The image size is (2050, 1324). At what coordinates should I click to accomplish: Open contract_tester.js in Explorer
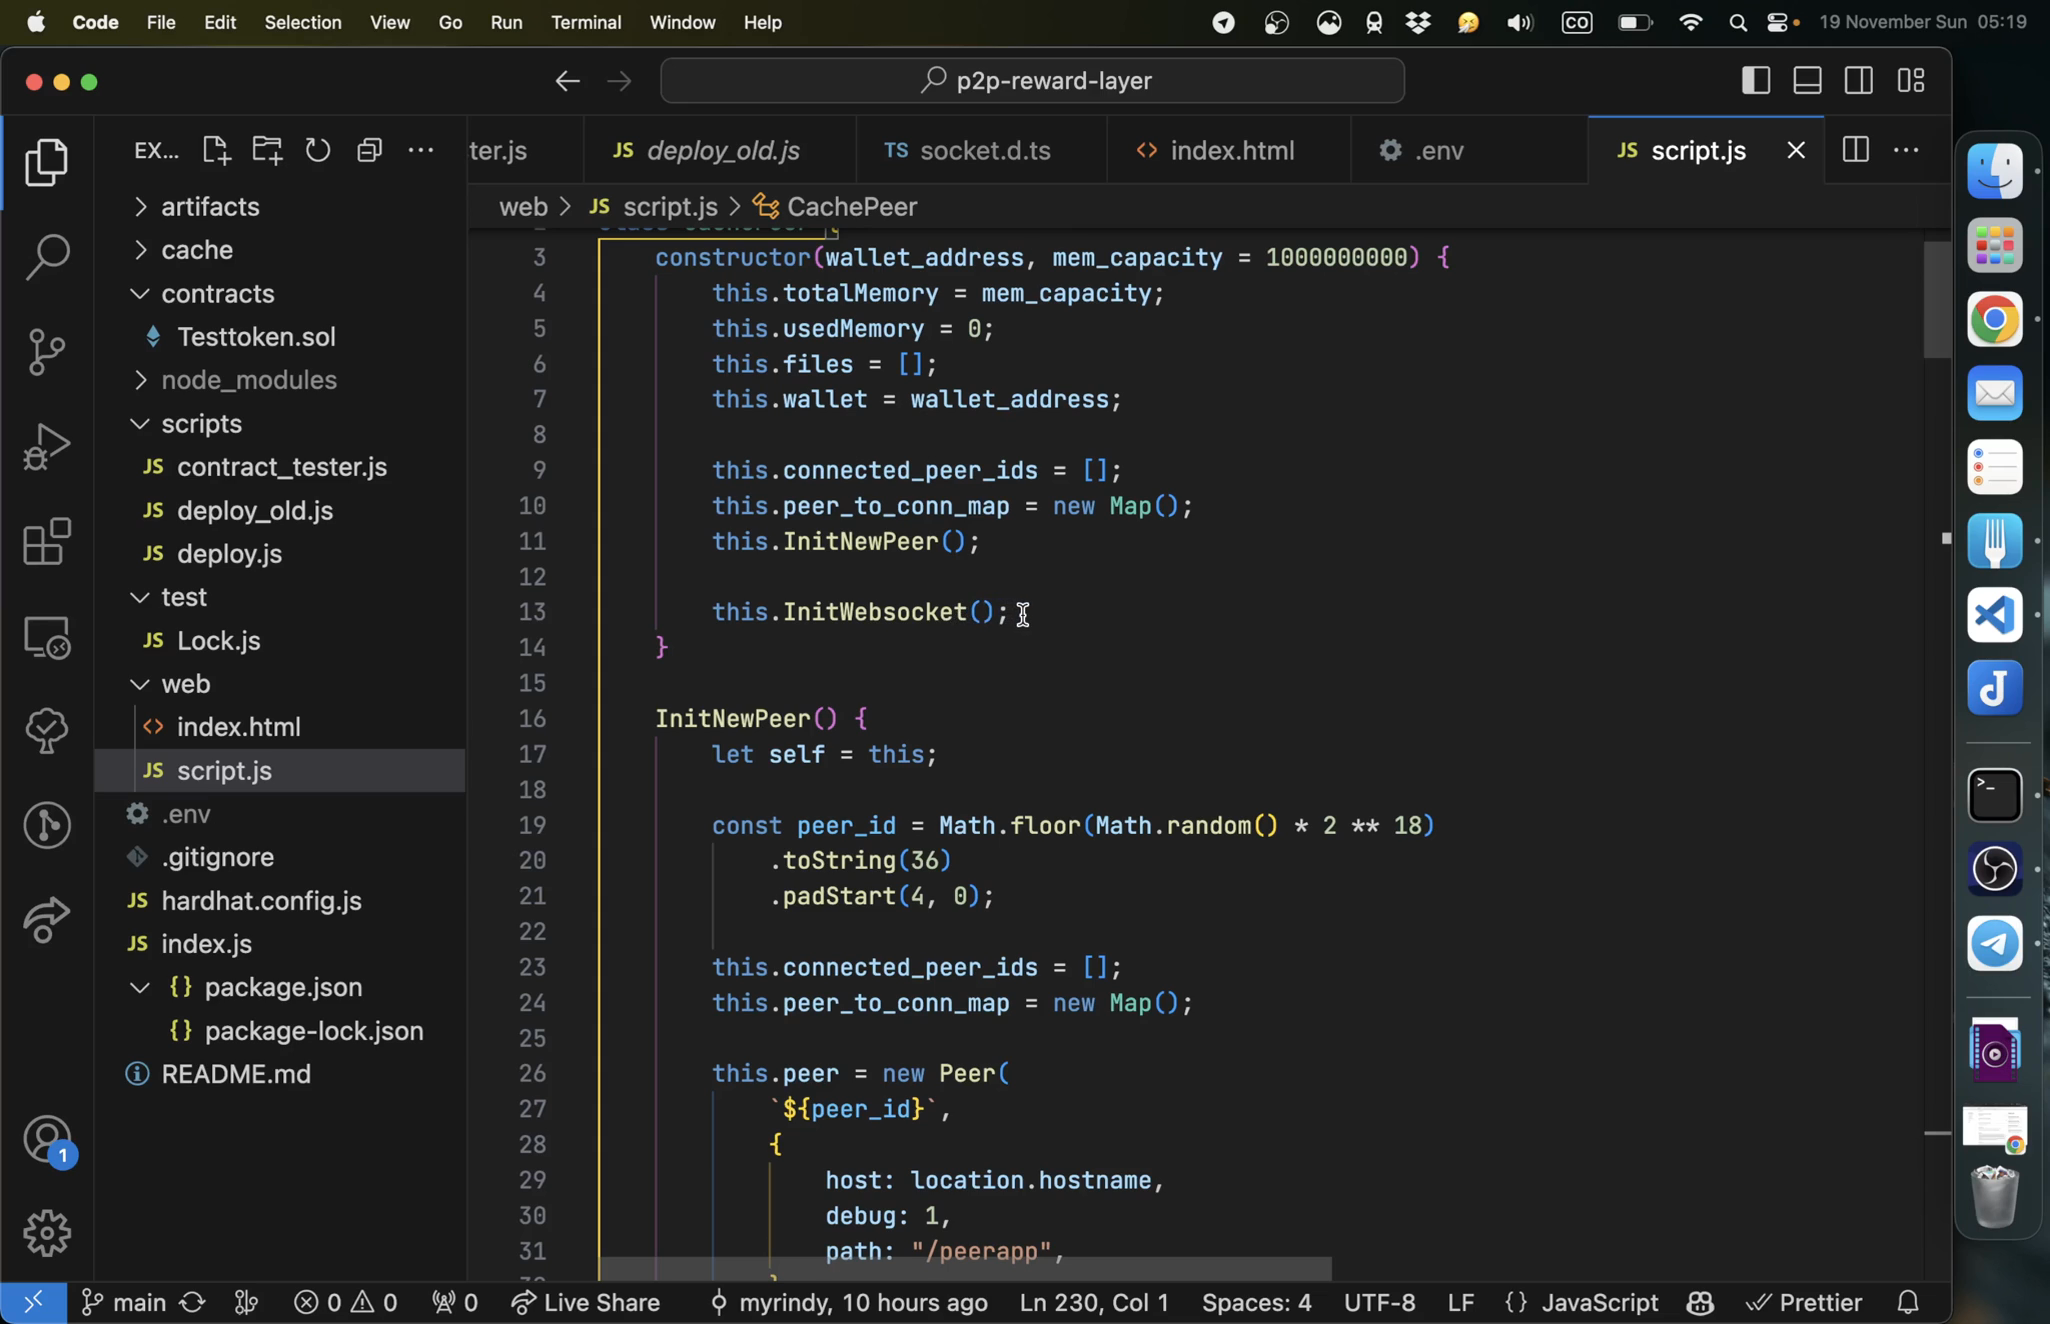point(282,467)
